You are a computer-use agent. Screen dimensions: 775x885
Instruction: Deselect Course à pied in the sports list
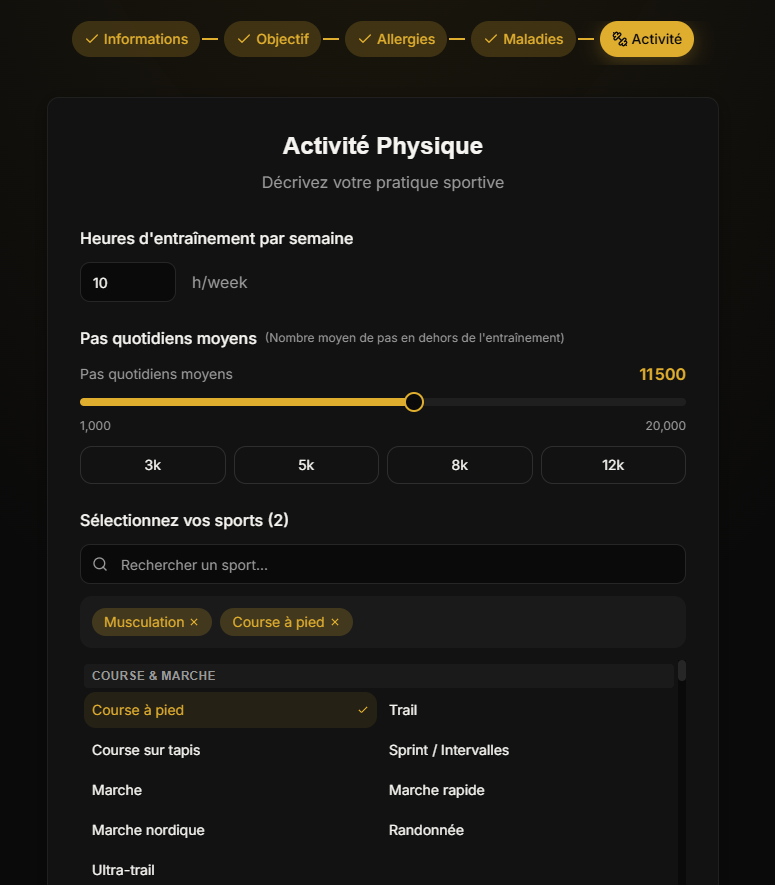pyautogui.click(x=230, y=710)
